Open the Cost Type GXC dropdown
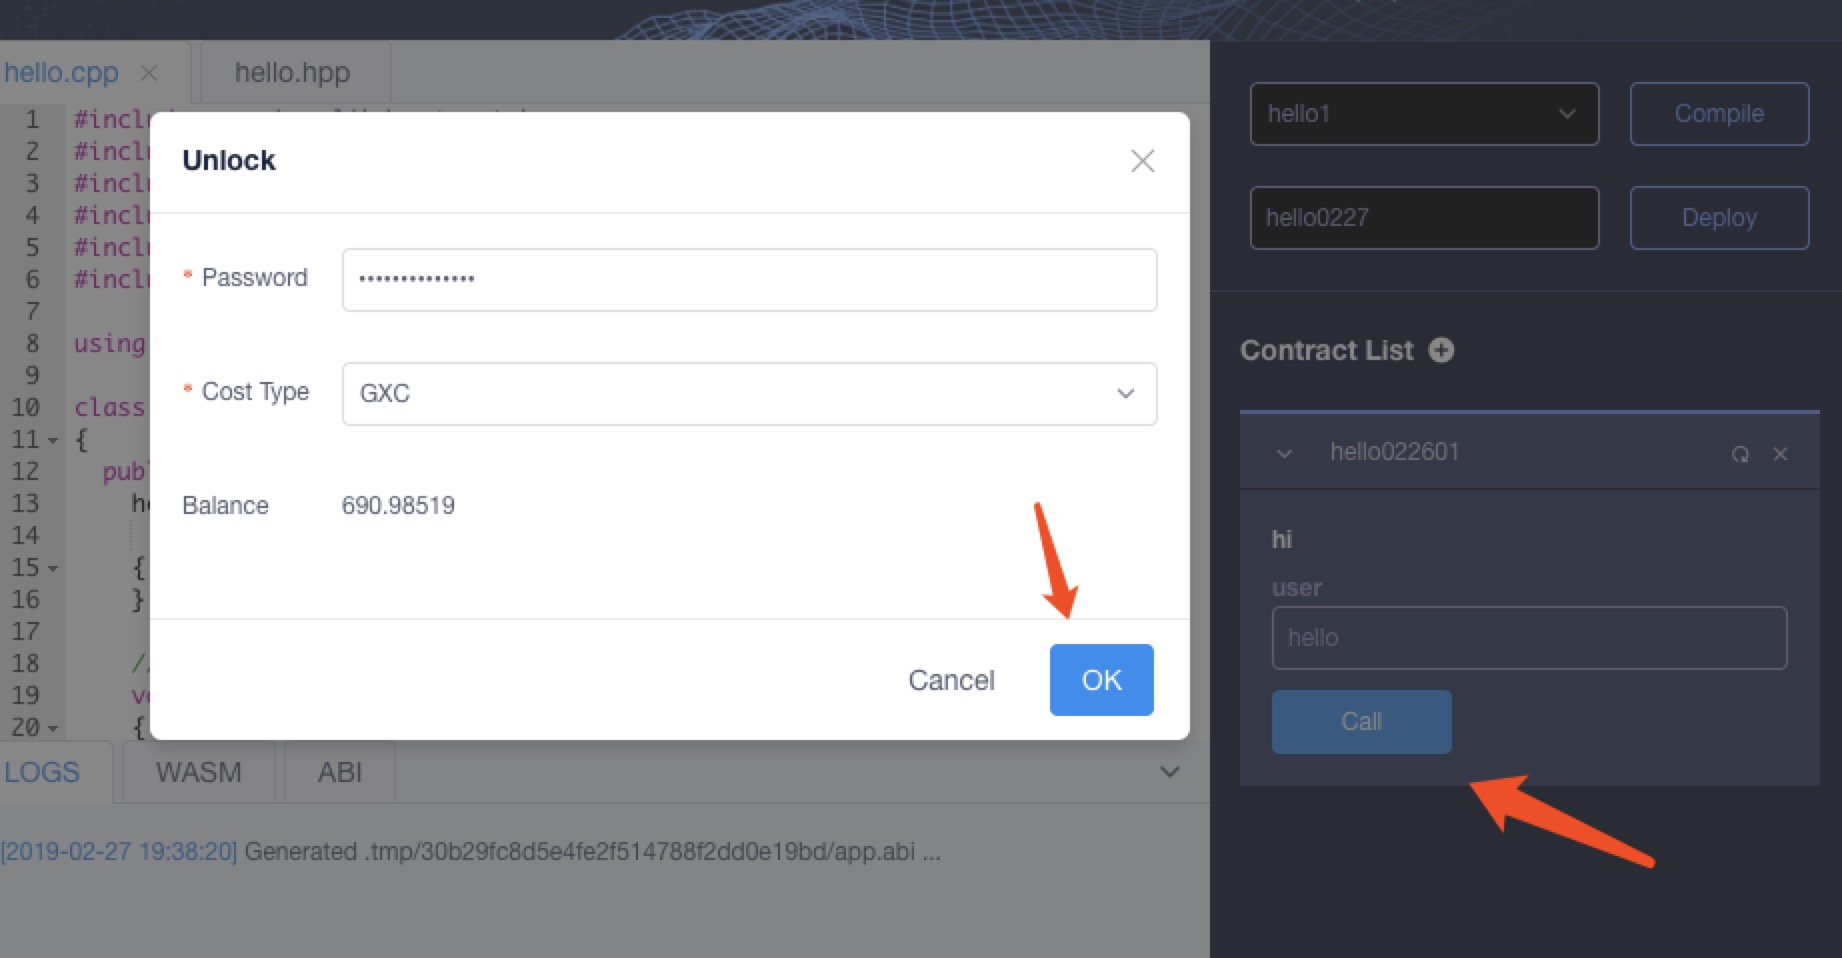The height and width of the screenshot is (958, 1842). point(749,394)
